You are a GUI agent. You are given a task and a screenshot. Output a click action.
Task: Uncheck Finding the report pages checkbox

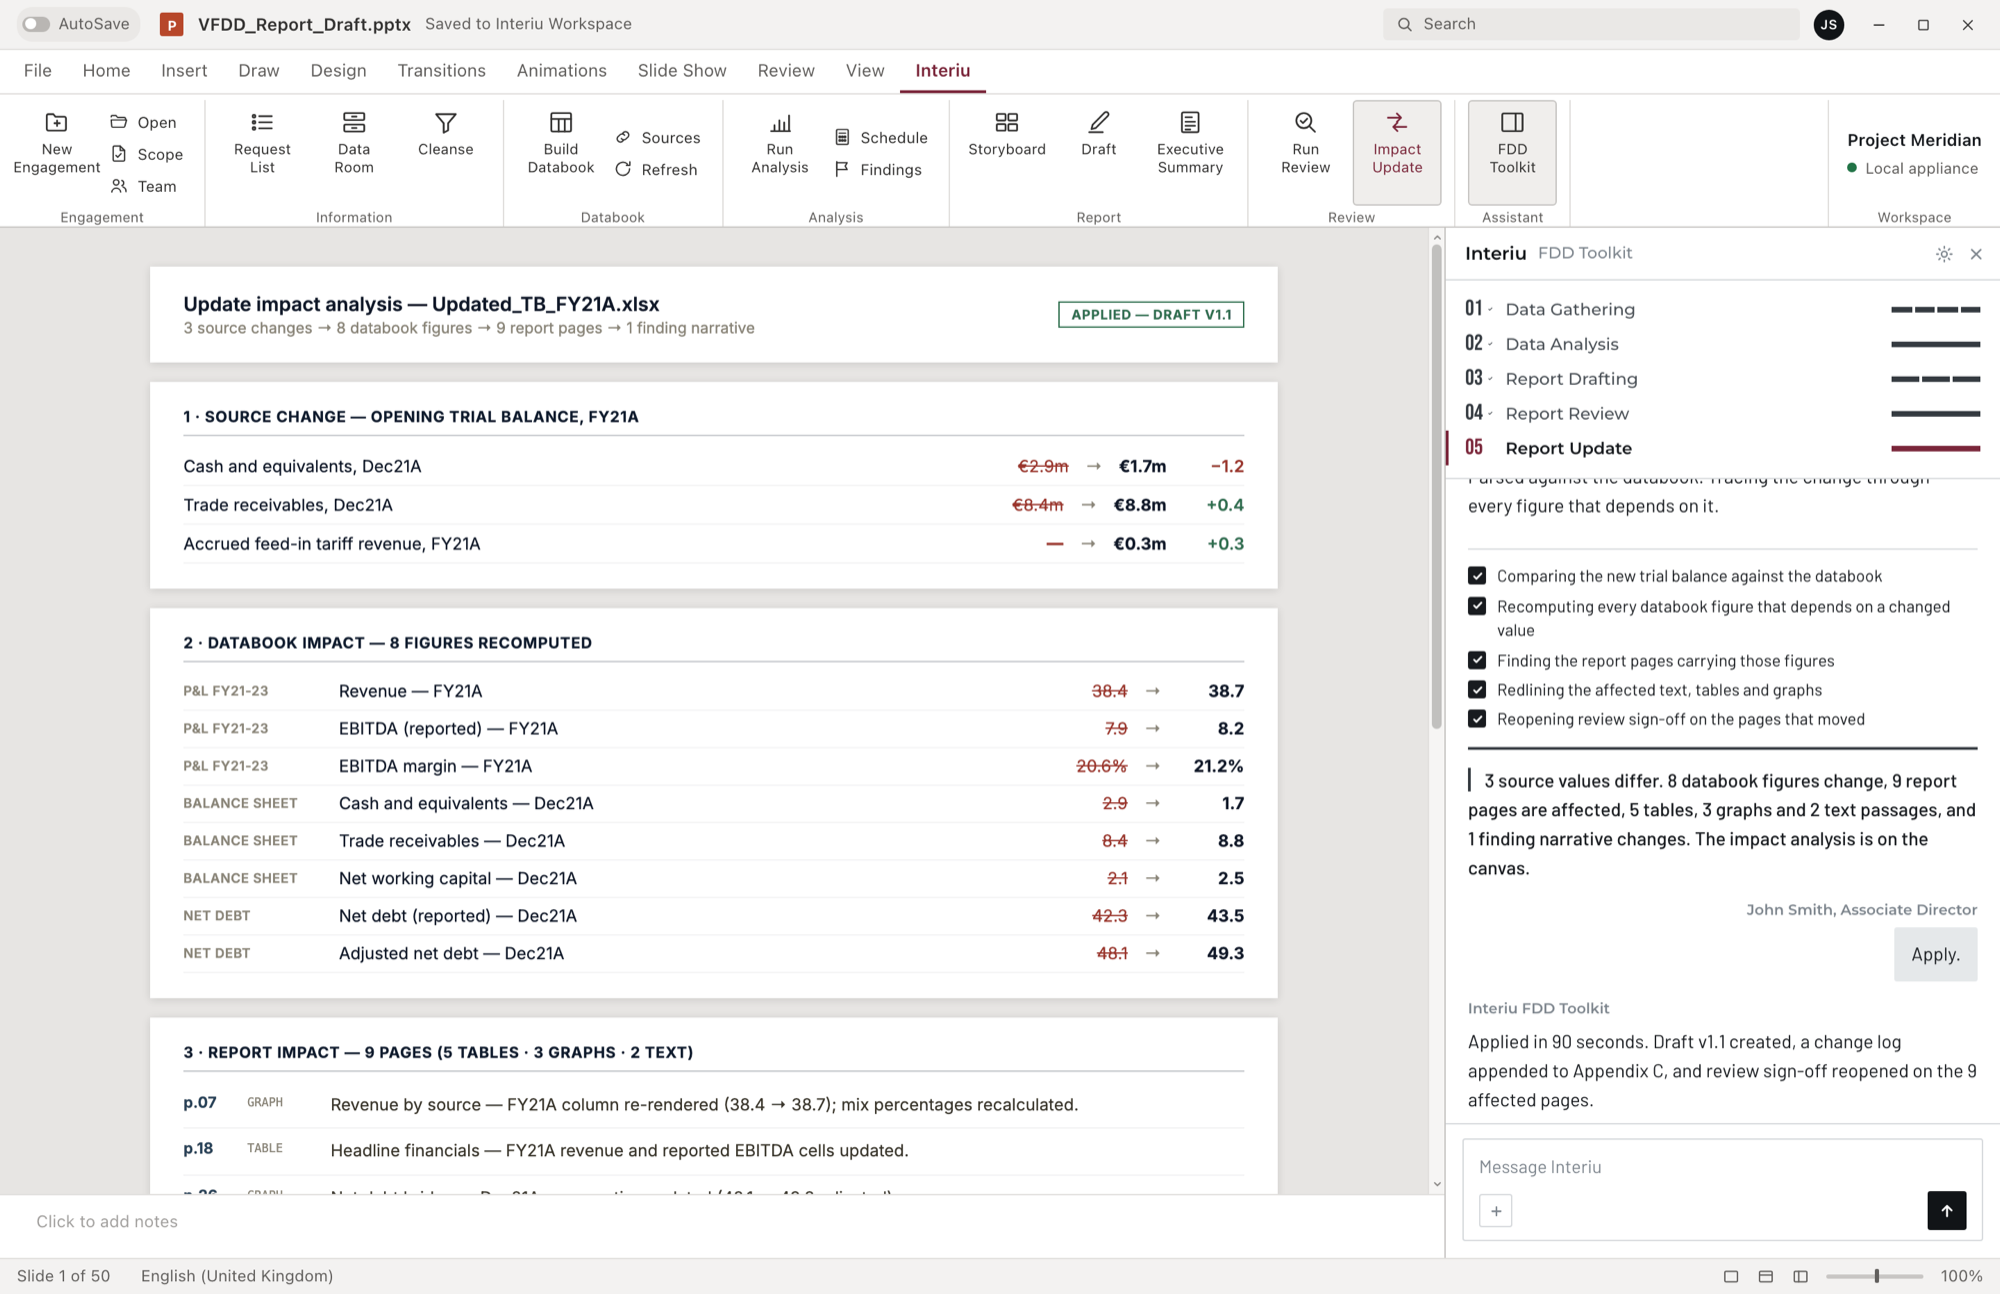[1477, 660]
